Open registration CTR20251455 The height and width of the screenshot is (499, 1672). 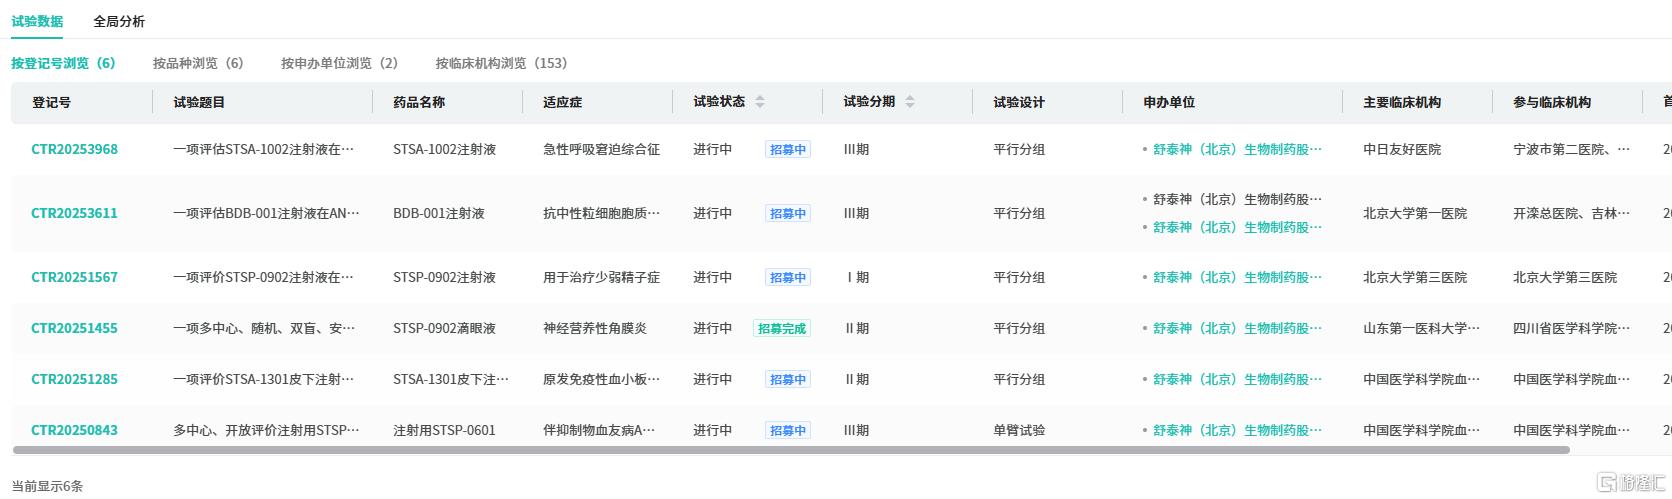point(74,328)
